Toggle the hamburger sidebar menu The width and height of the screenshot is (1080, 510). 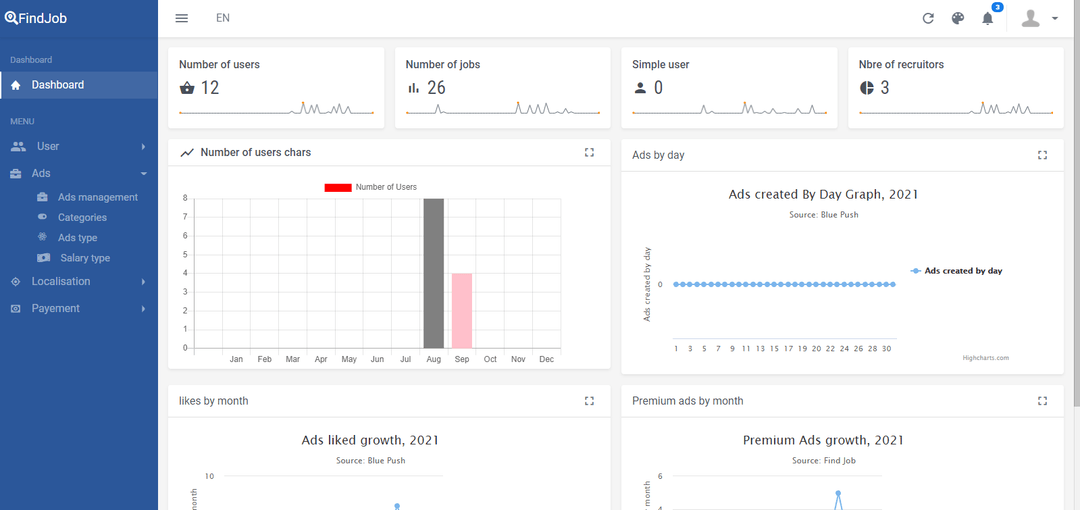[181, 18]
